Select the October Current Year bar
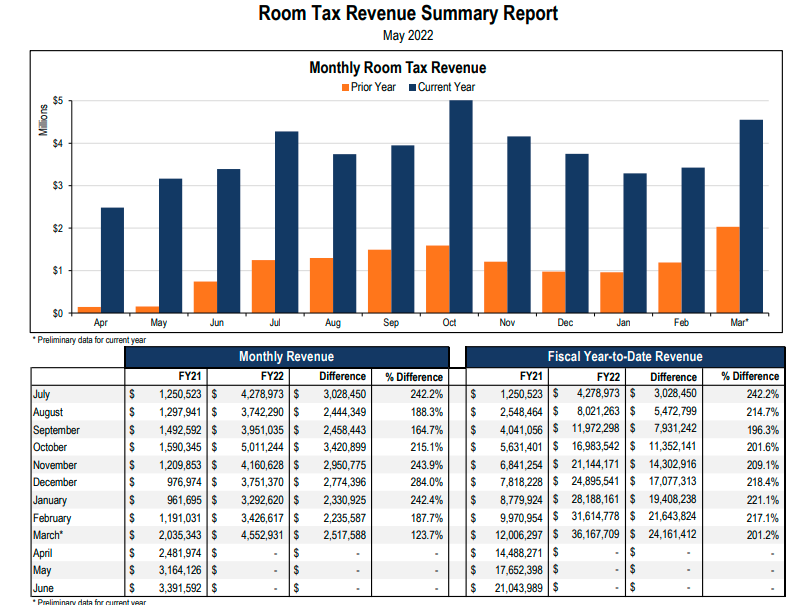This screenshot has width=796, height=605. coord(461,206)
